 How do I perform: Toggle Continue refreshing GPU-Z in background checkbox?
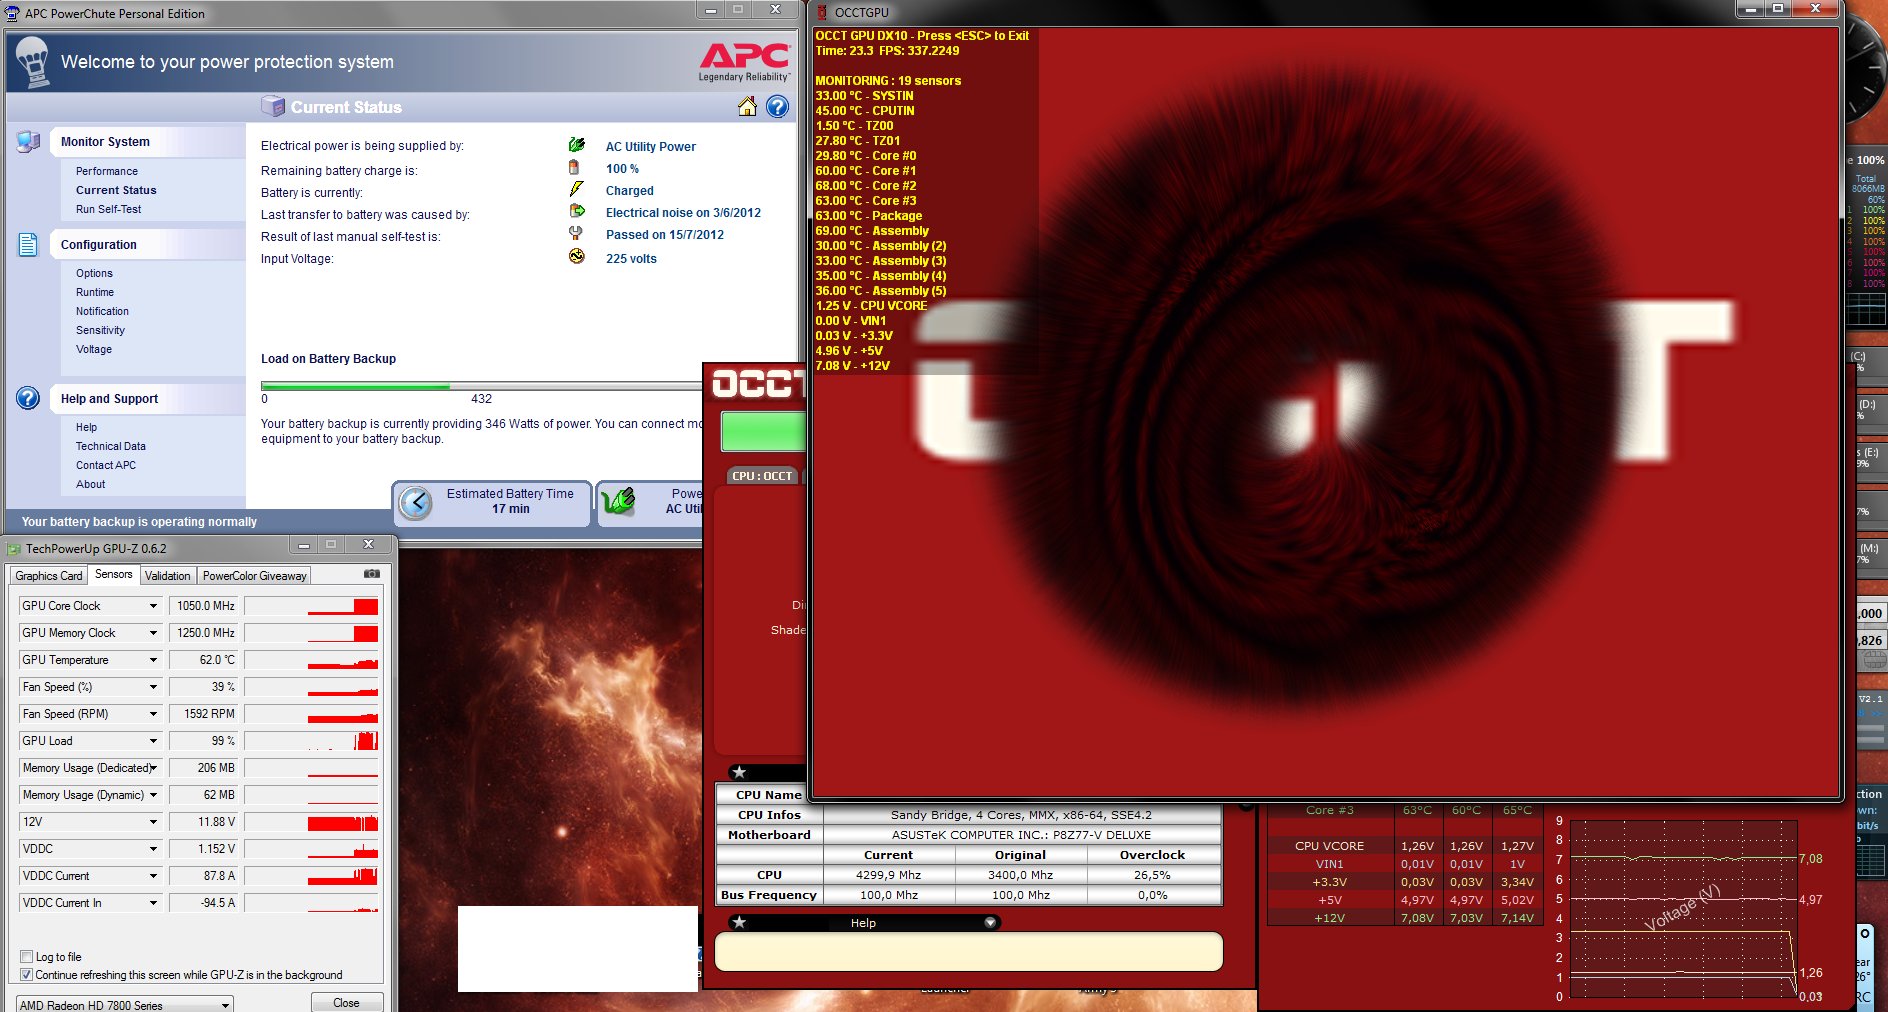[x=27, y=975]
